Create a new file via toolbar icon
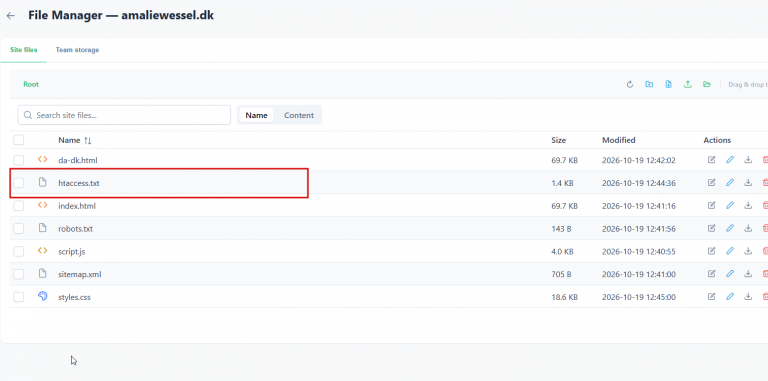This screenshot has width=768, height=381. (668, 84)
